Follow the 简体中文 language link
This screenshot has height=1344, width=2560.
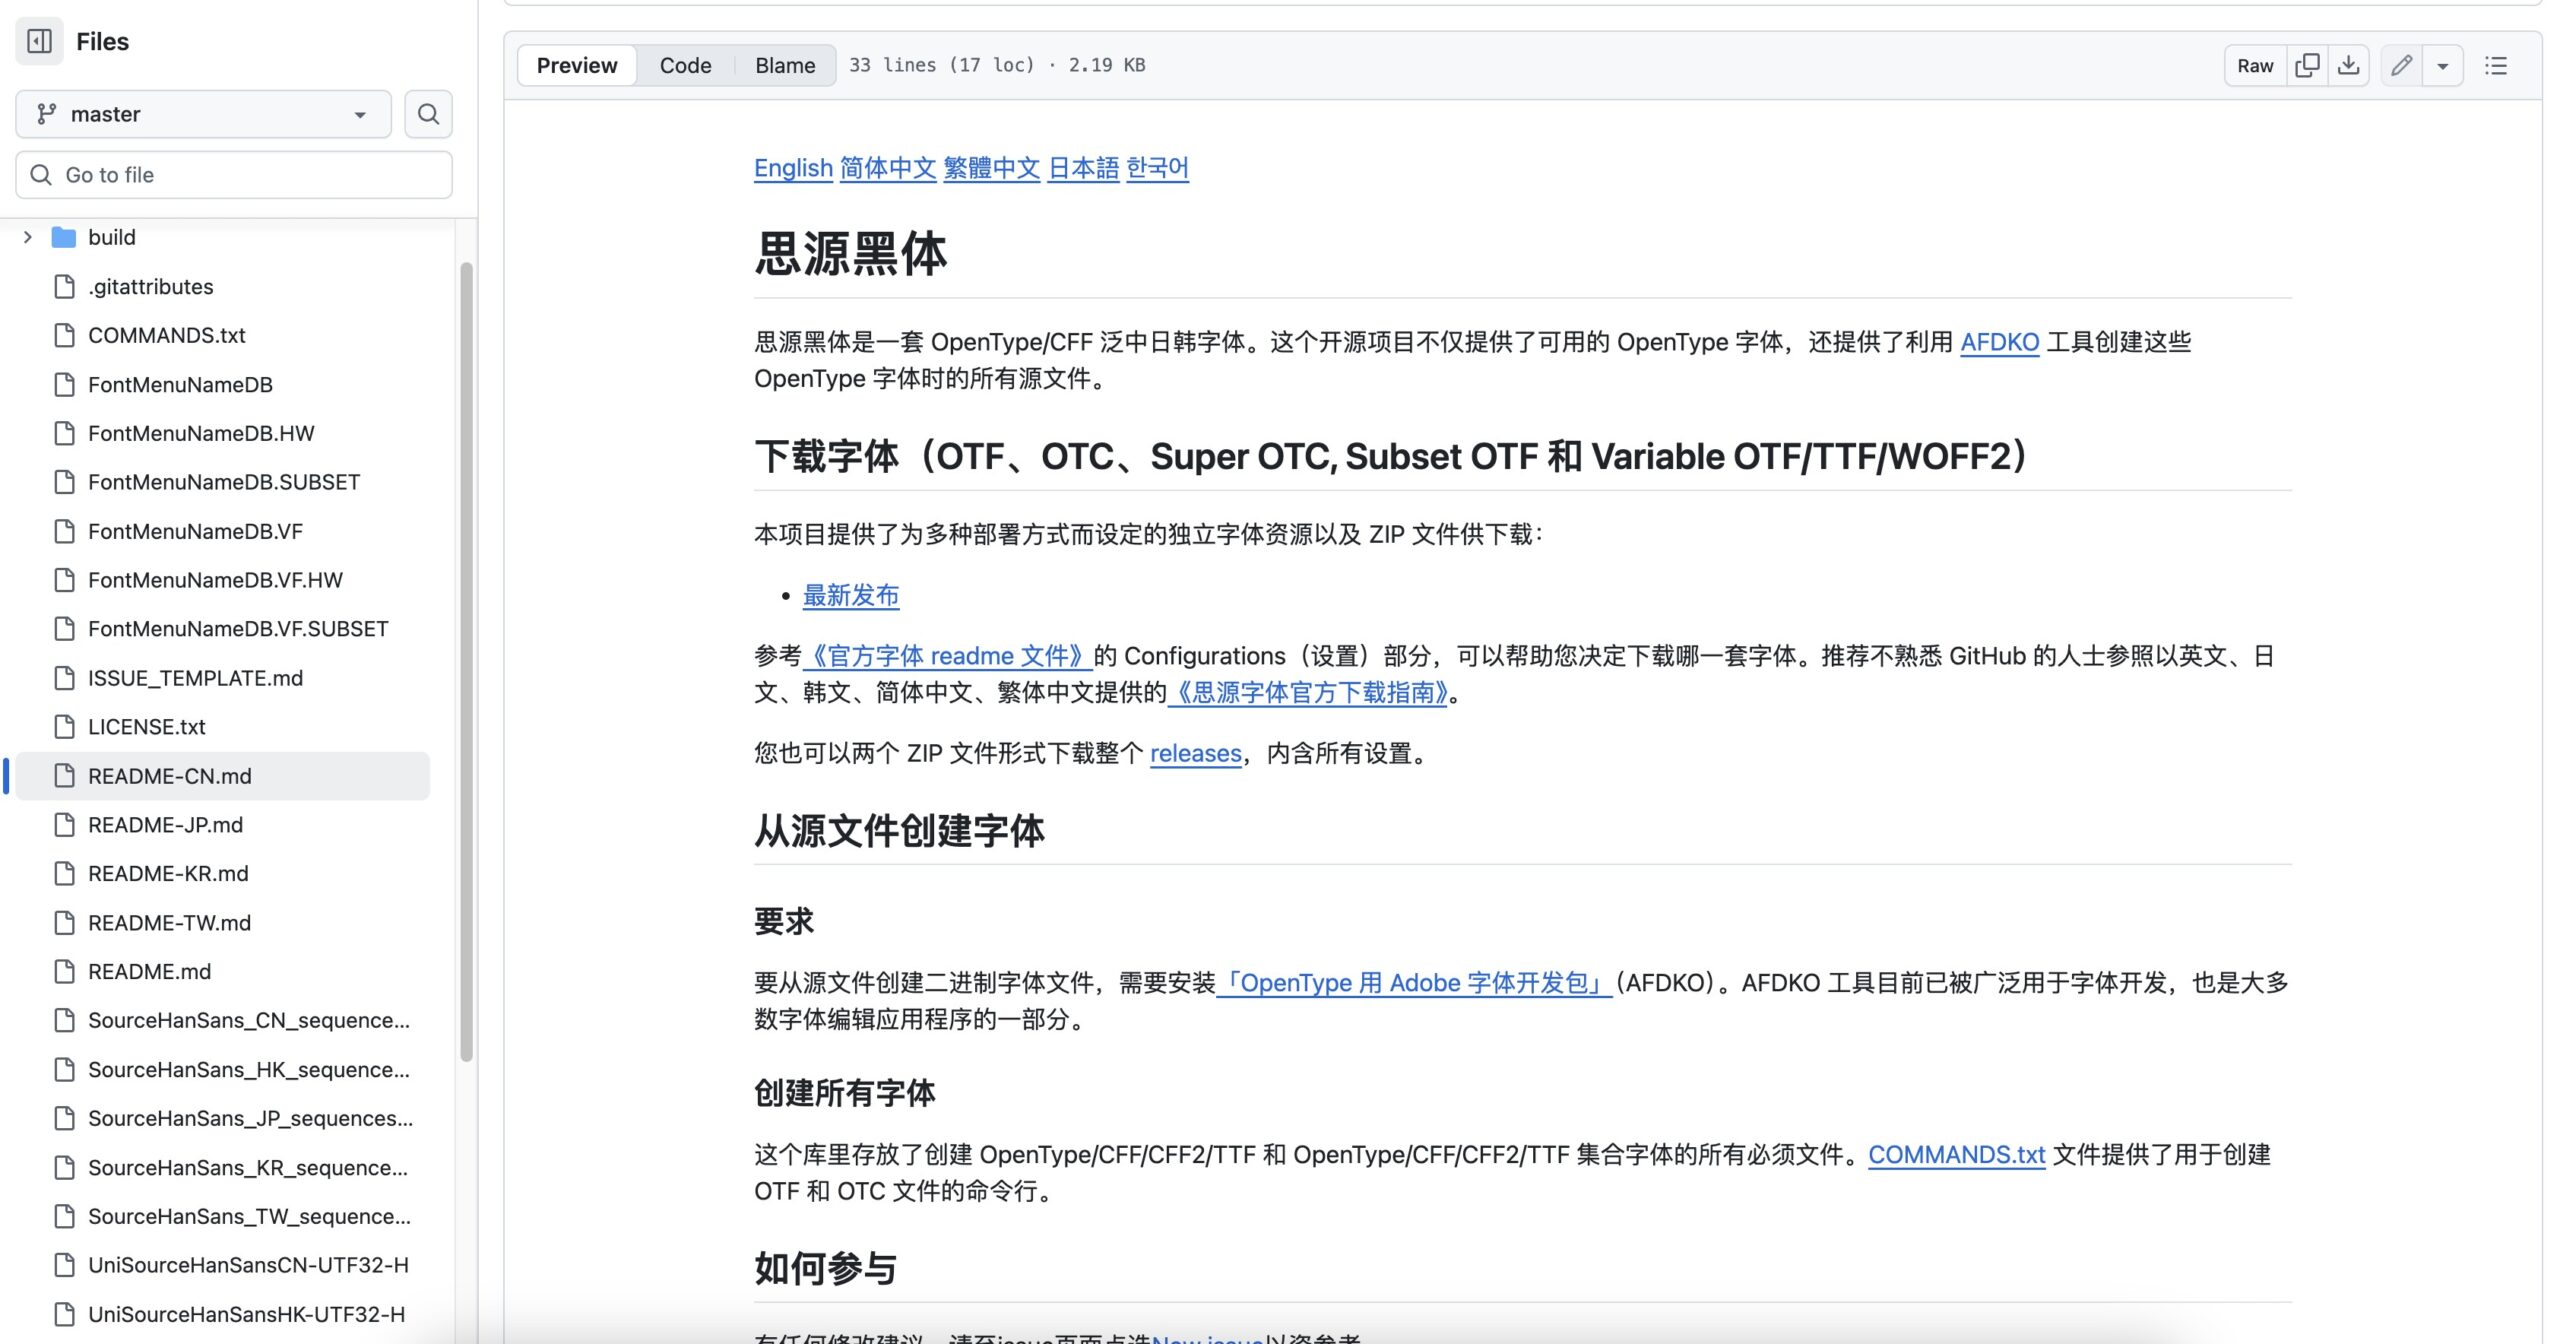(888, 168)
